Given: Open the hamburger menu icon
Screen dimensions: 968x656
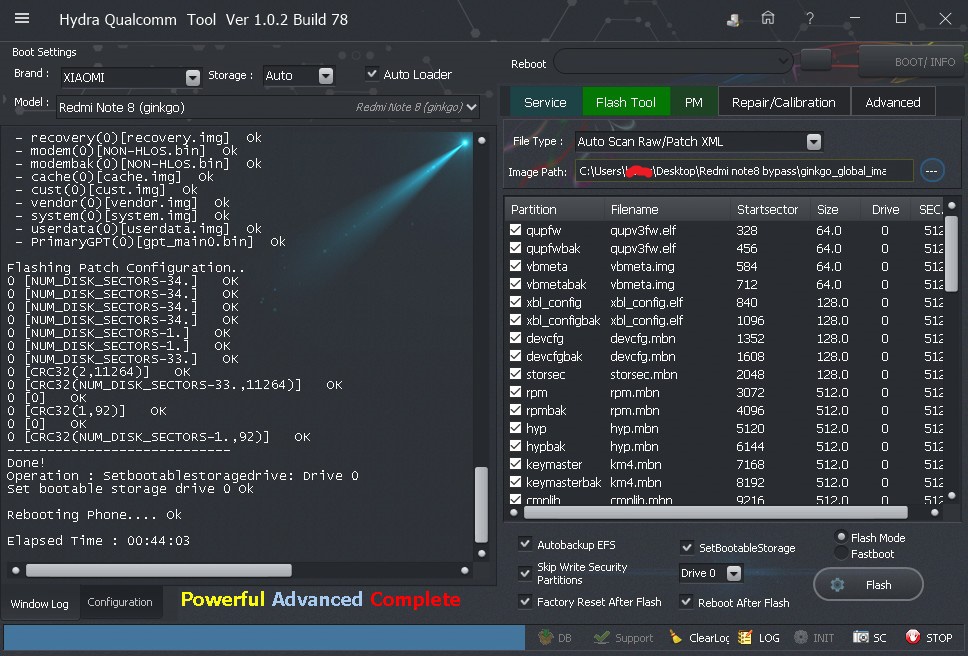Looking at the screenshot, I should coord(22,19).
